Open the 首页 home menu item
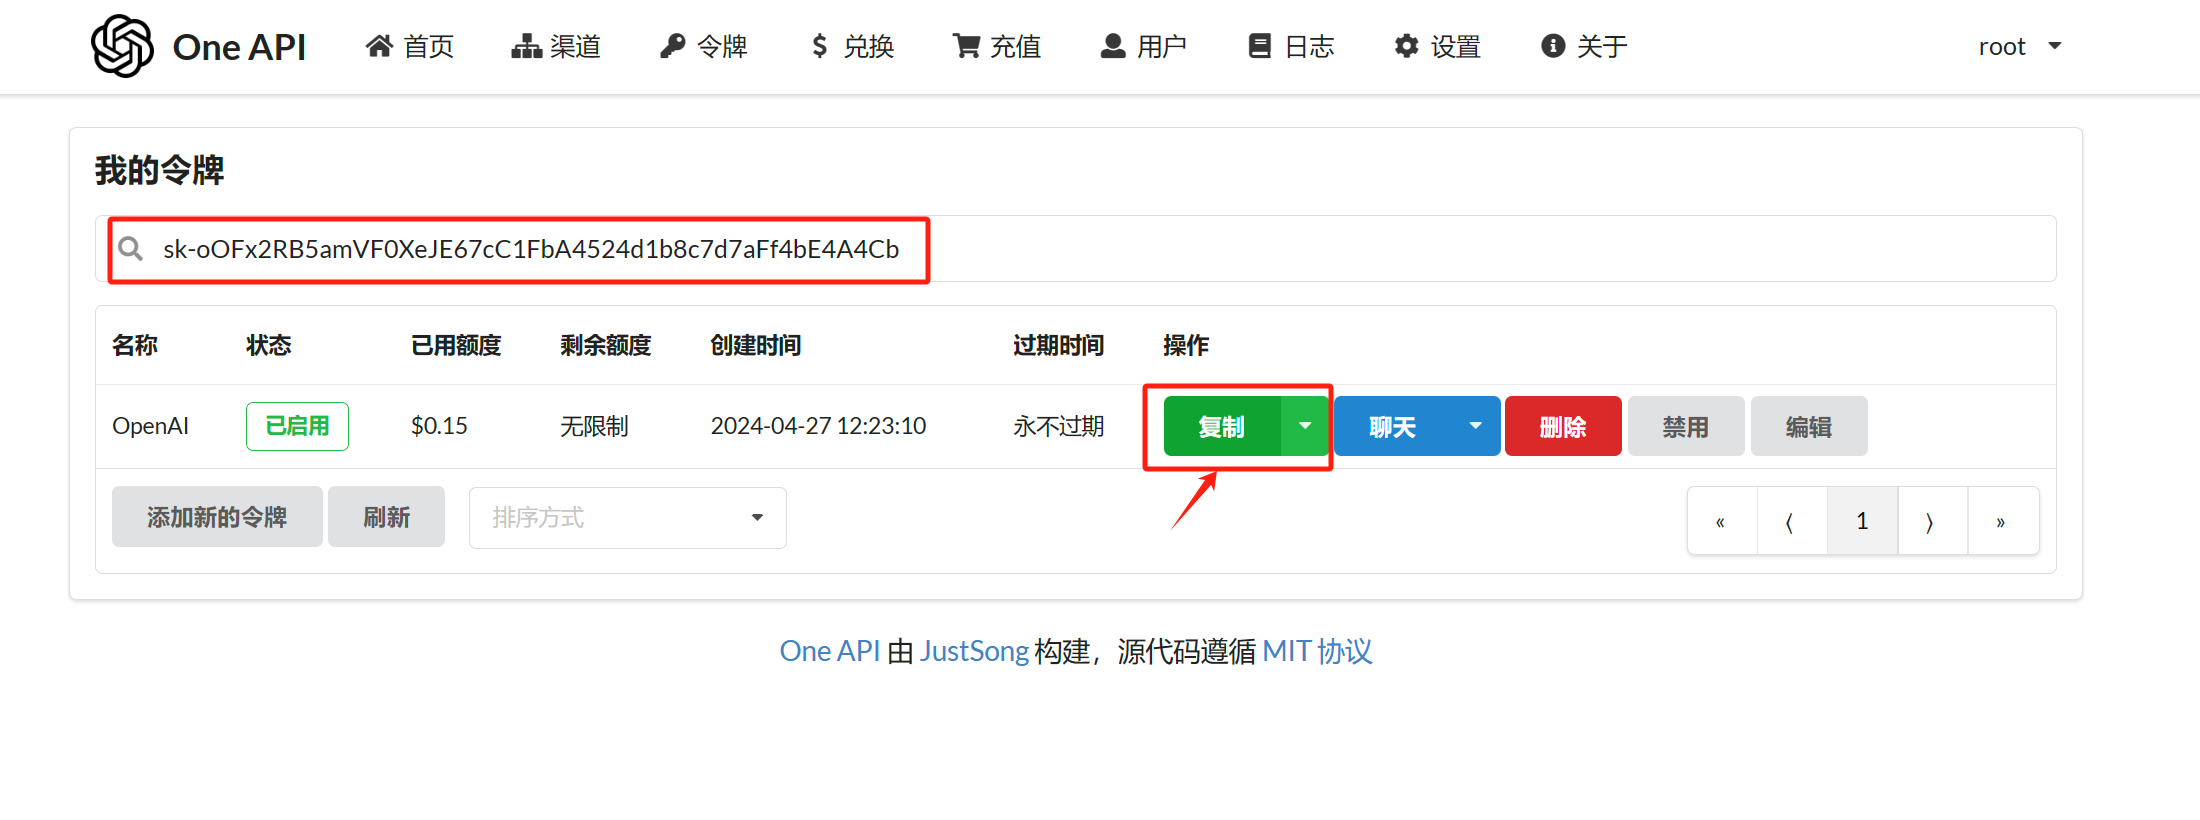This screenshot has height=820, width=2200. click(x=410, y=46)
